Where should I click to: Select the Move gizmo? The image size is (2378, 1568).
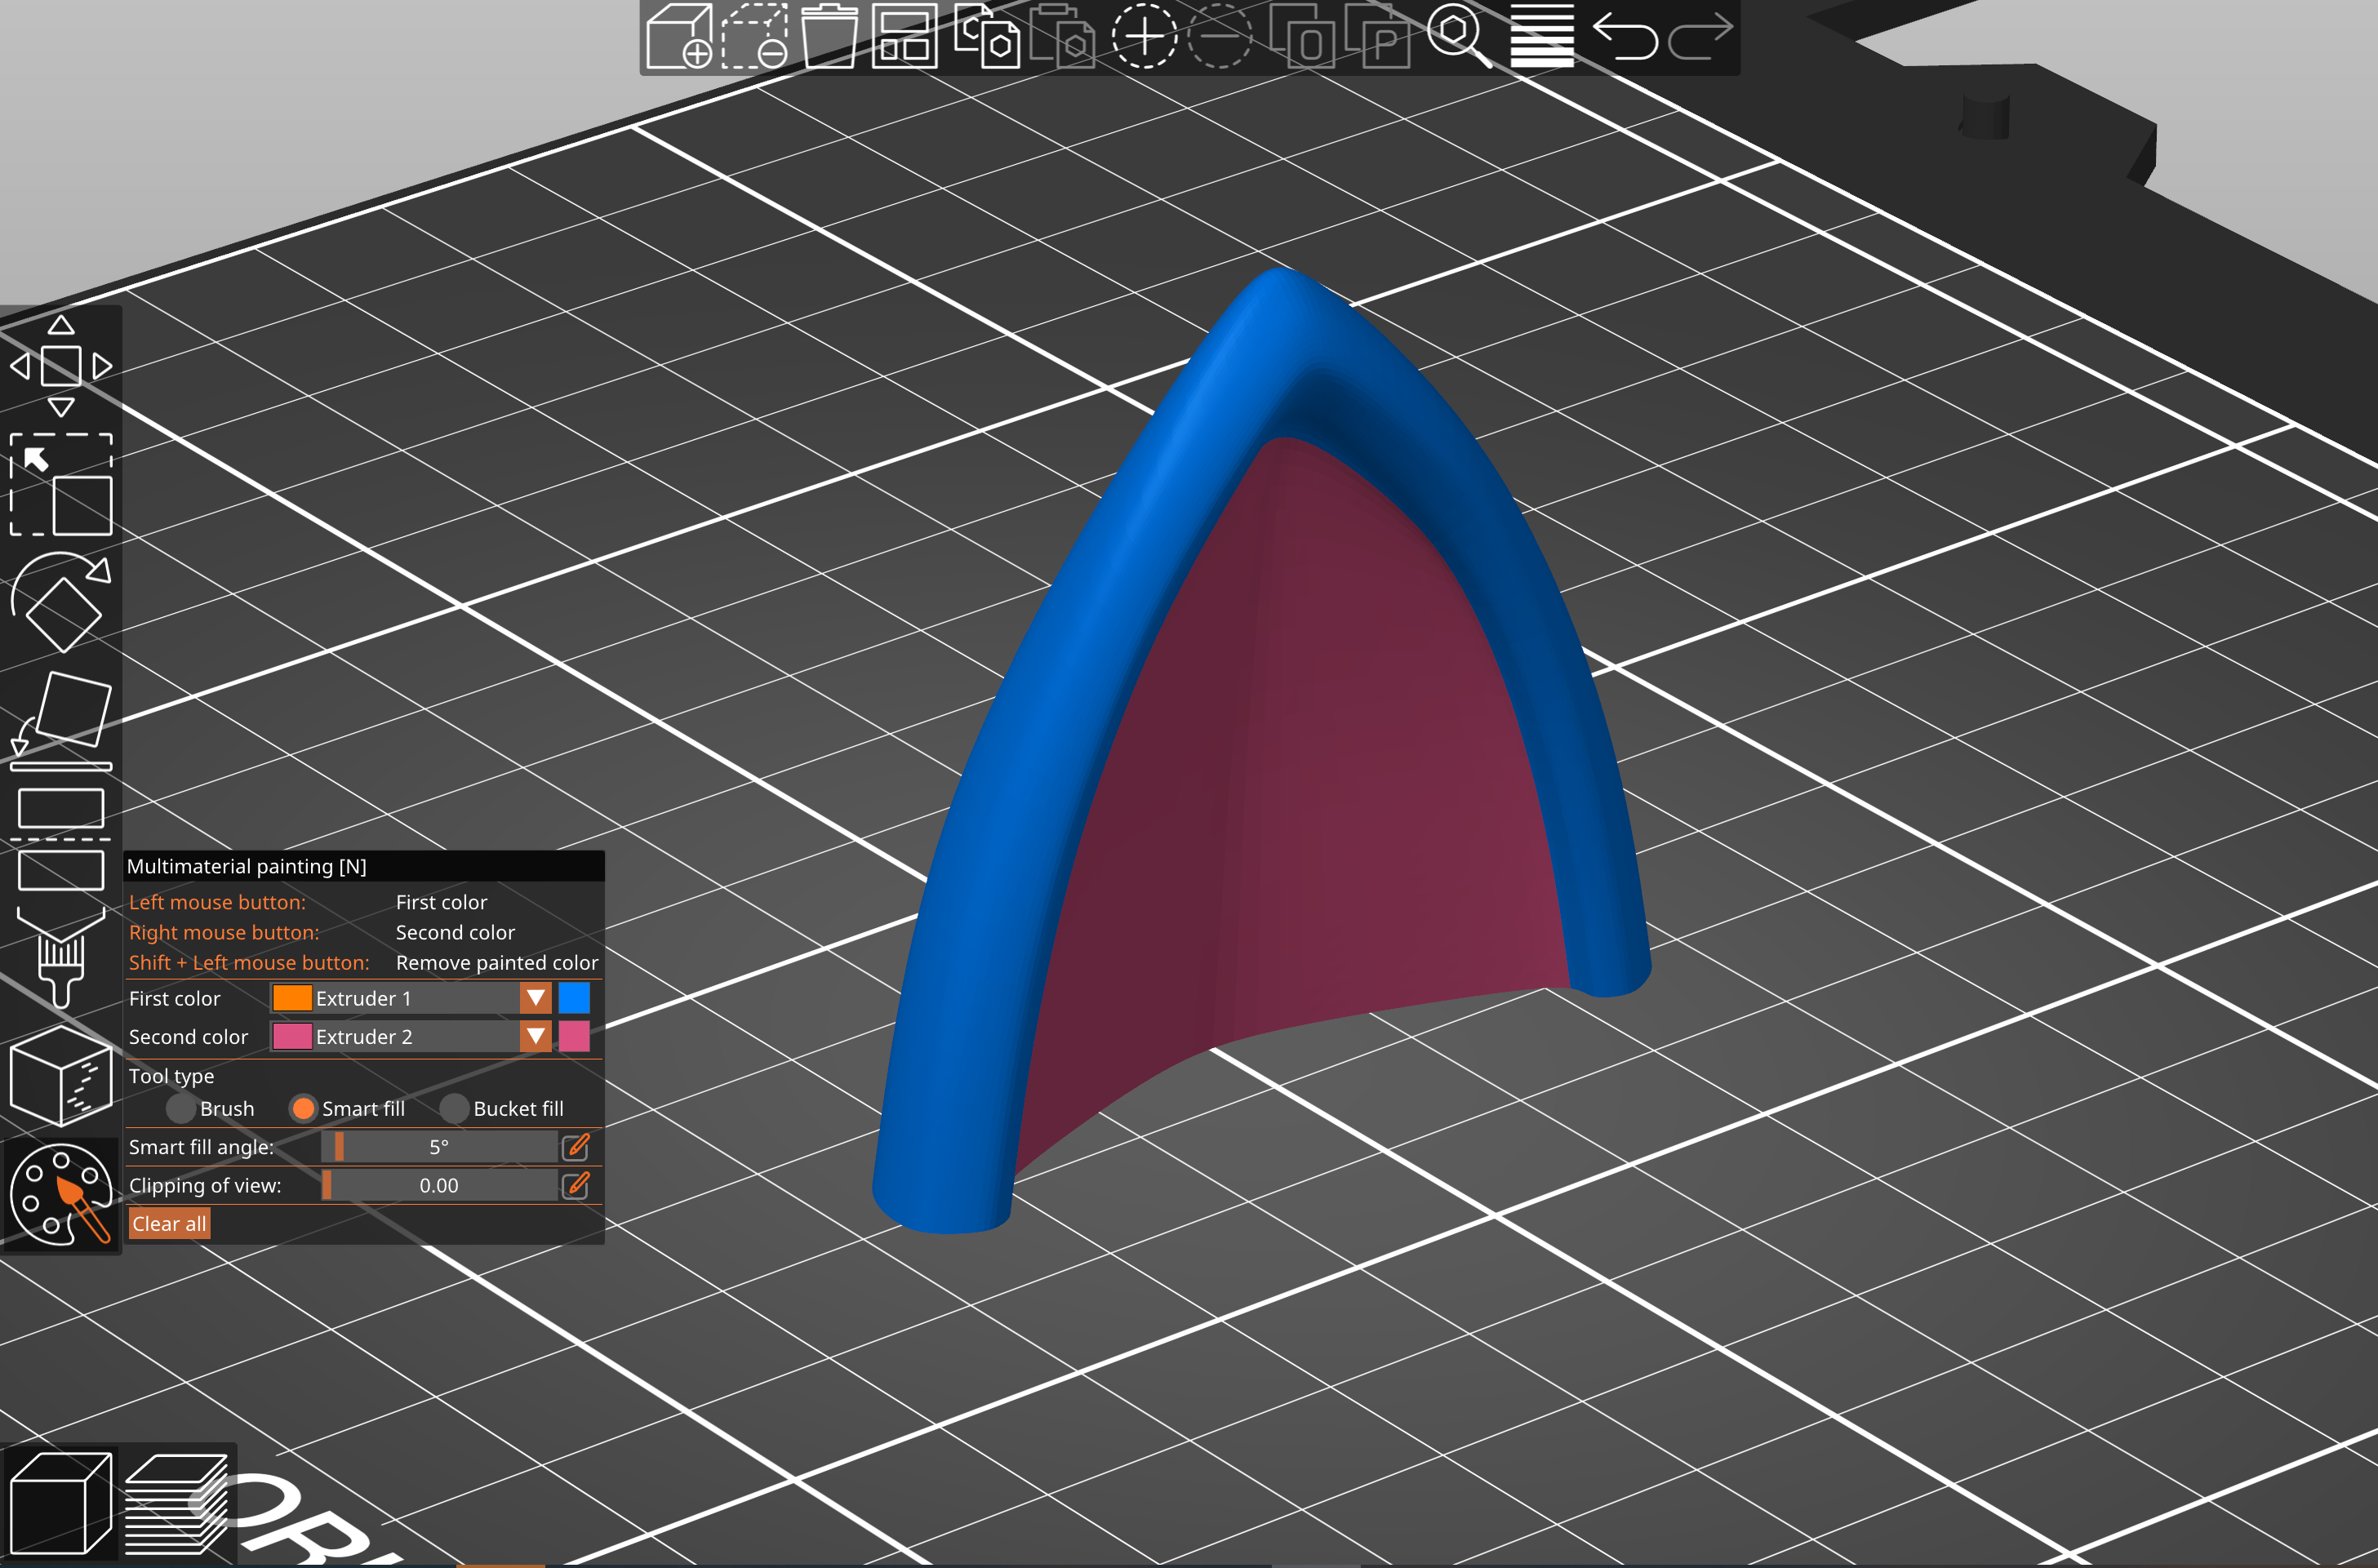(61, 366)
